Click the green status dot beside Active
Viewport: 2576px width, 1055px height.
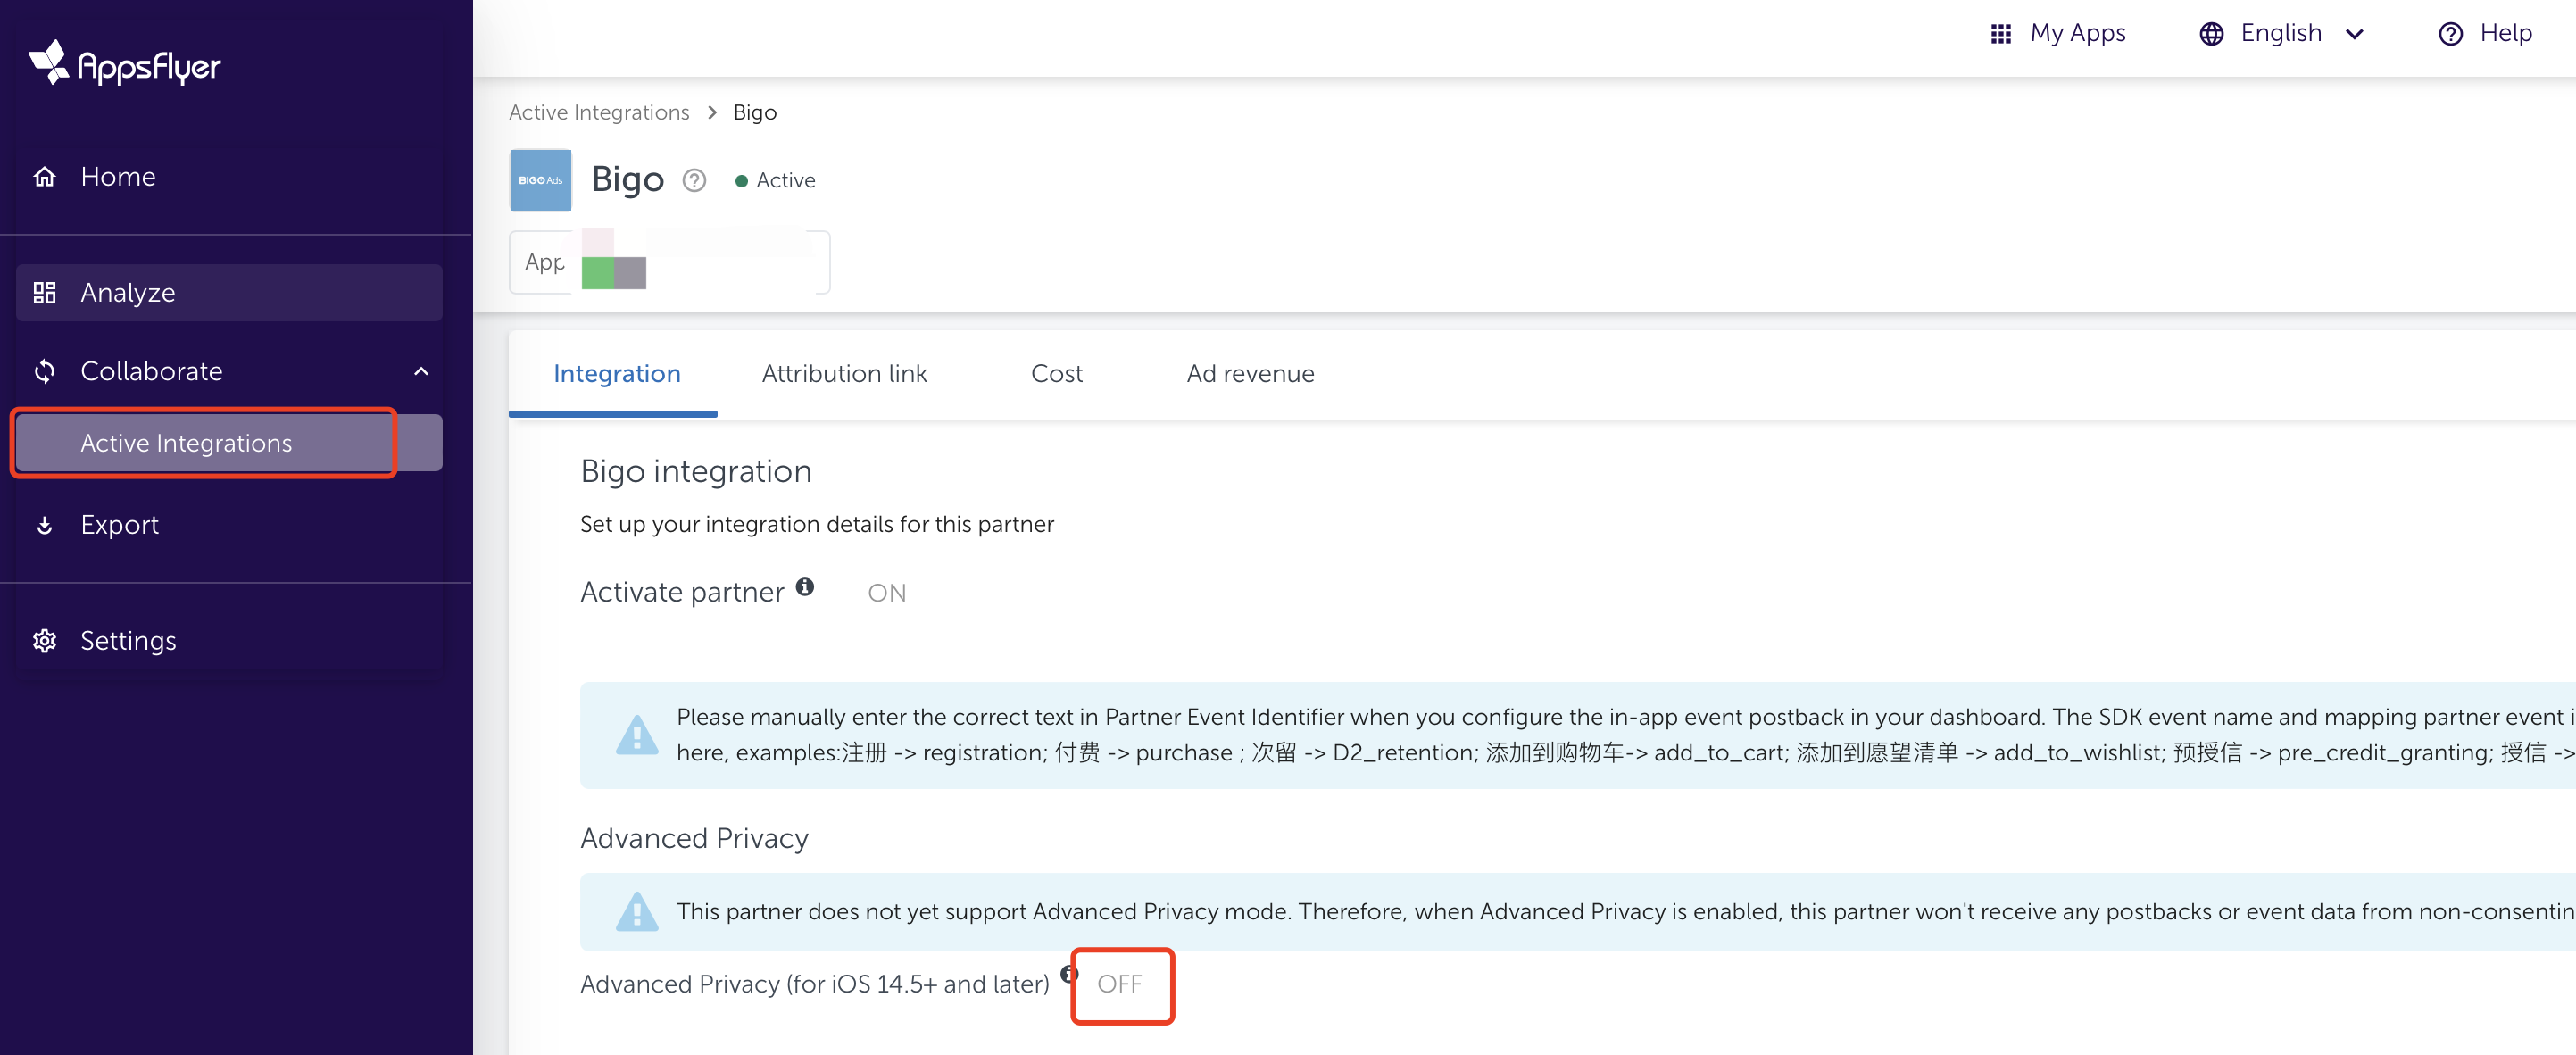click(742, 181)
